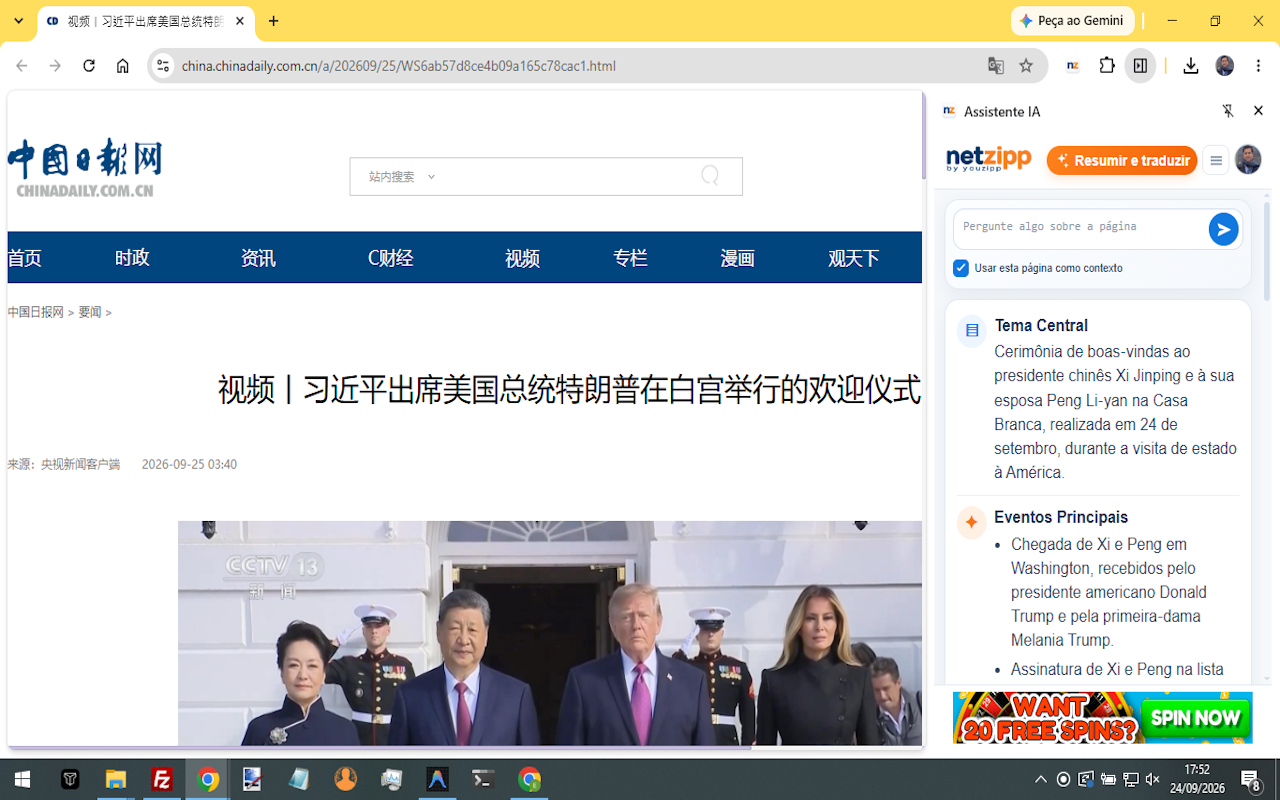Open the browser home page icon
Image resolution: width=1280 pixels, height=800 pixels.
point(123,66)
